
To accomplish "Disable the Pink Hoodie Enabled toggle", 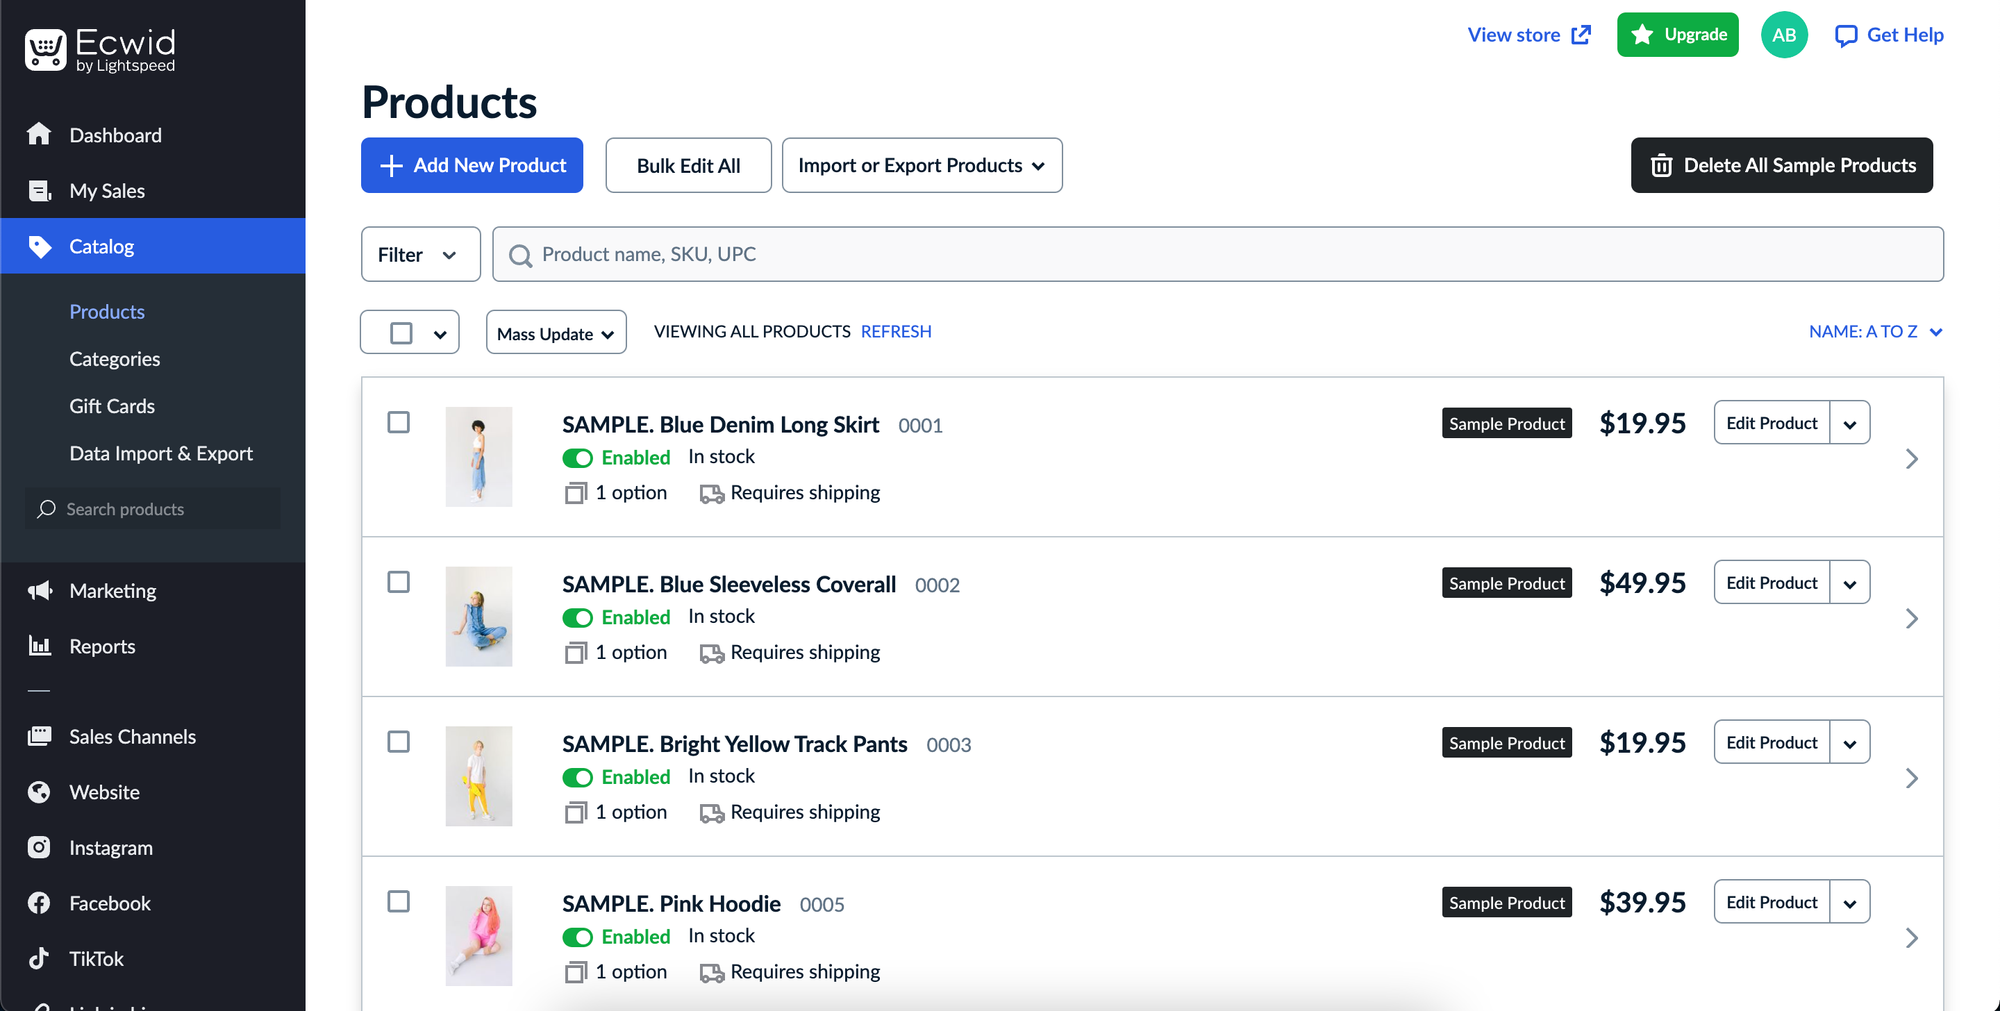I will (x=577, y=937).
